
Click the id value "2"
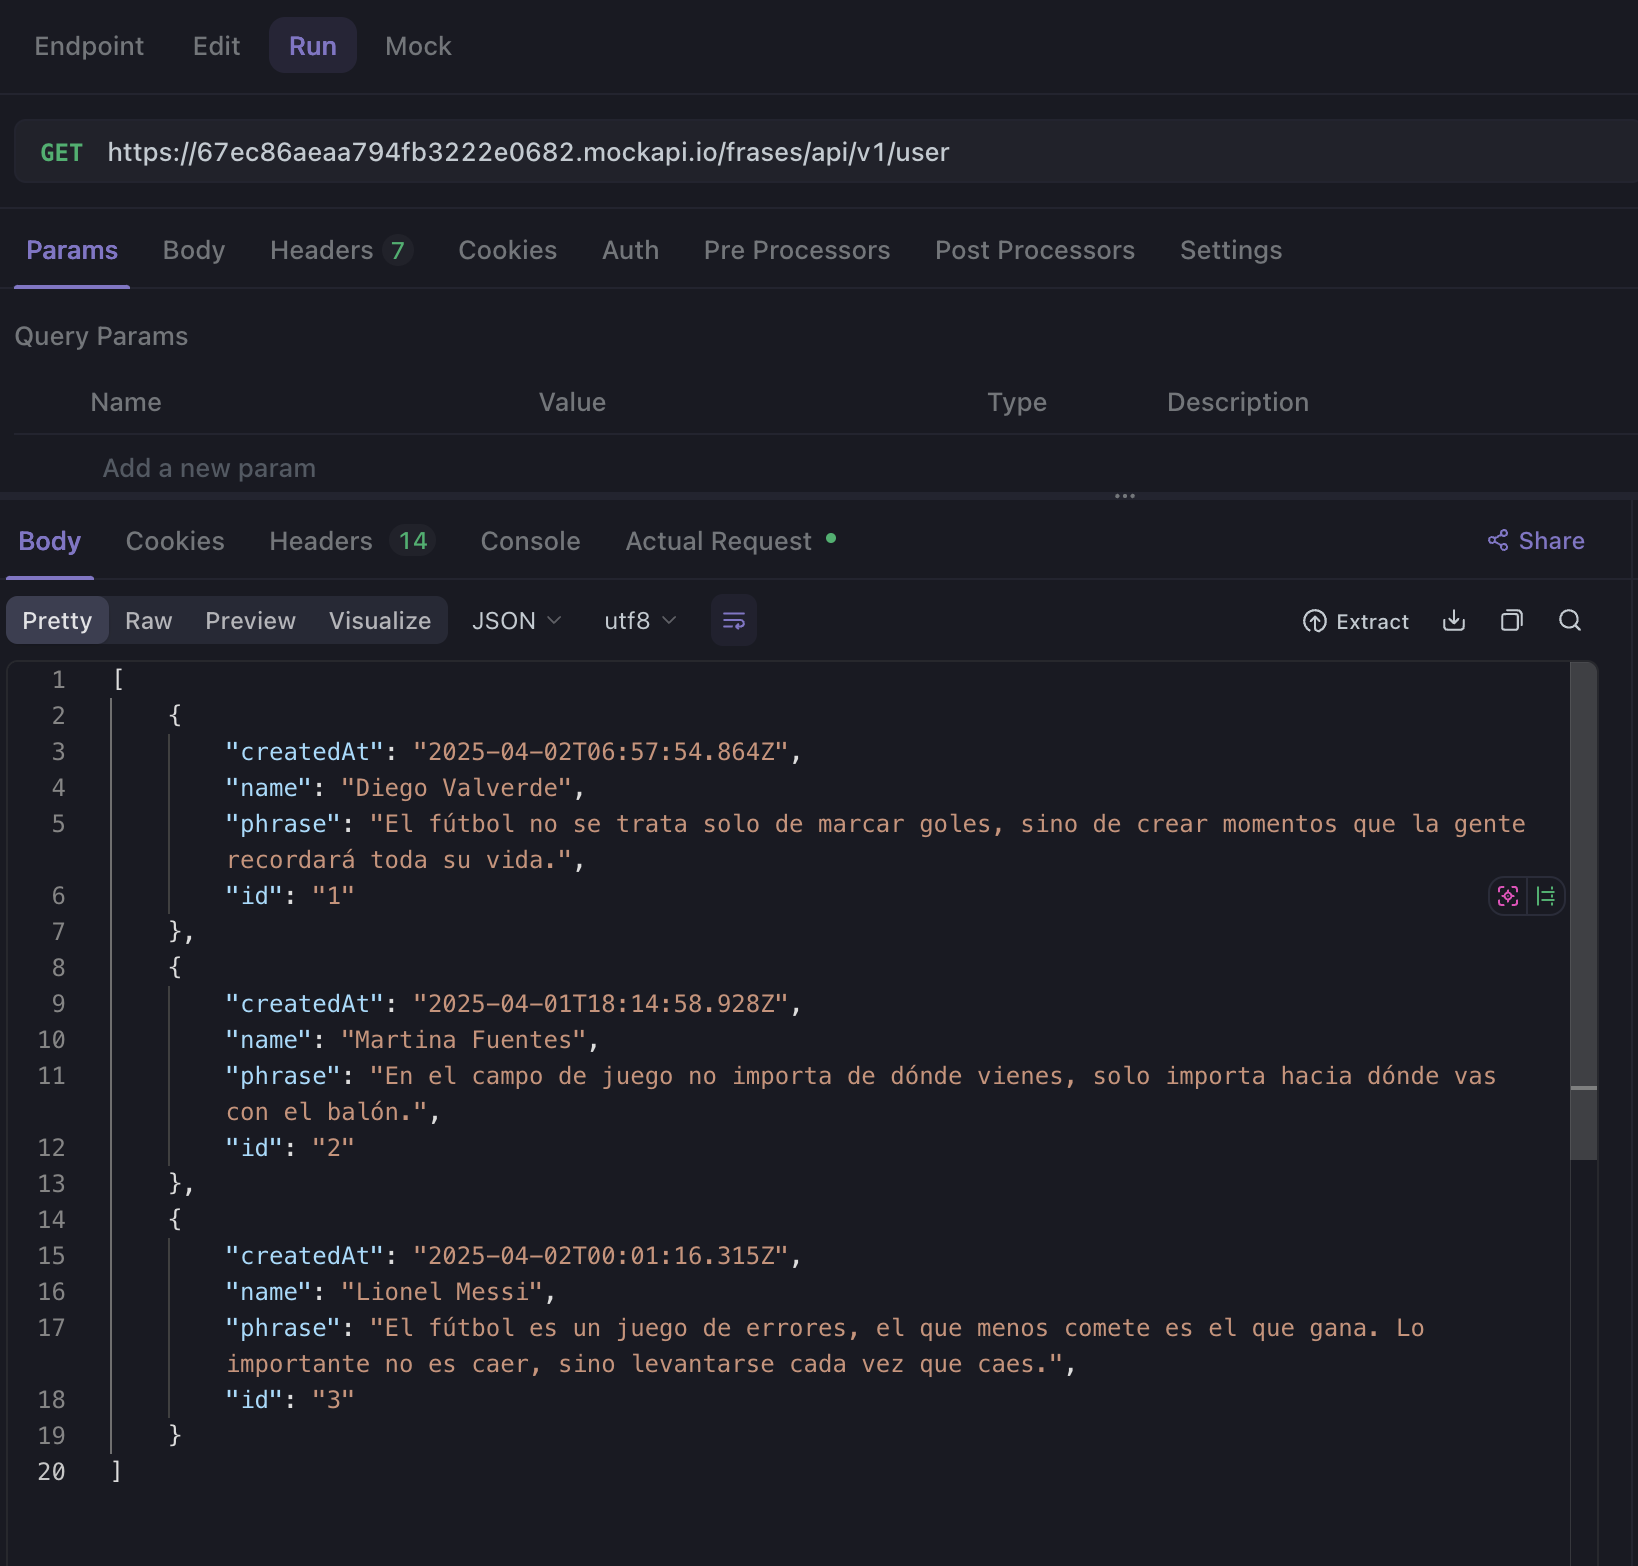coord(333,1148)
